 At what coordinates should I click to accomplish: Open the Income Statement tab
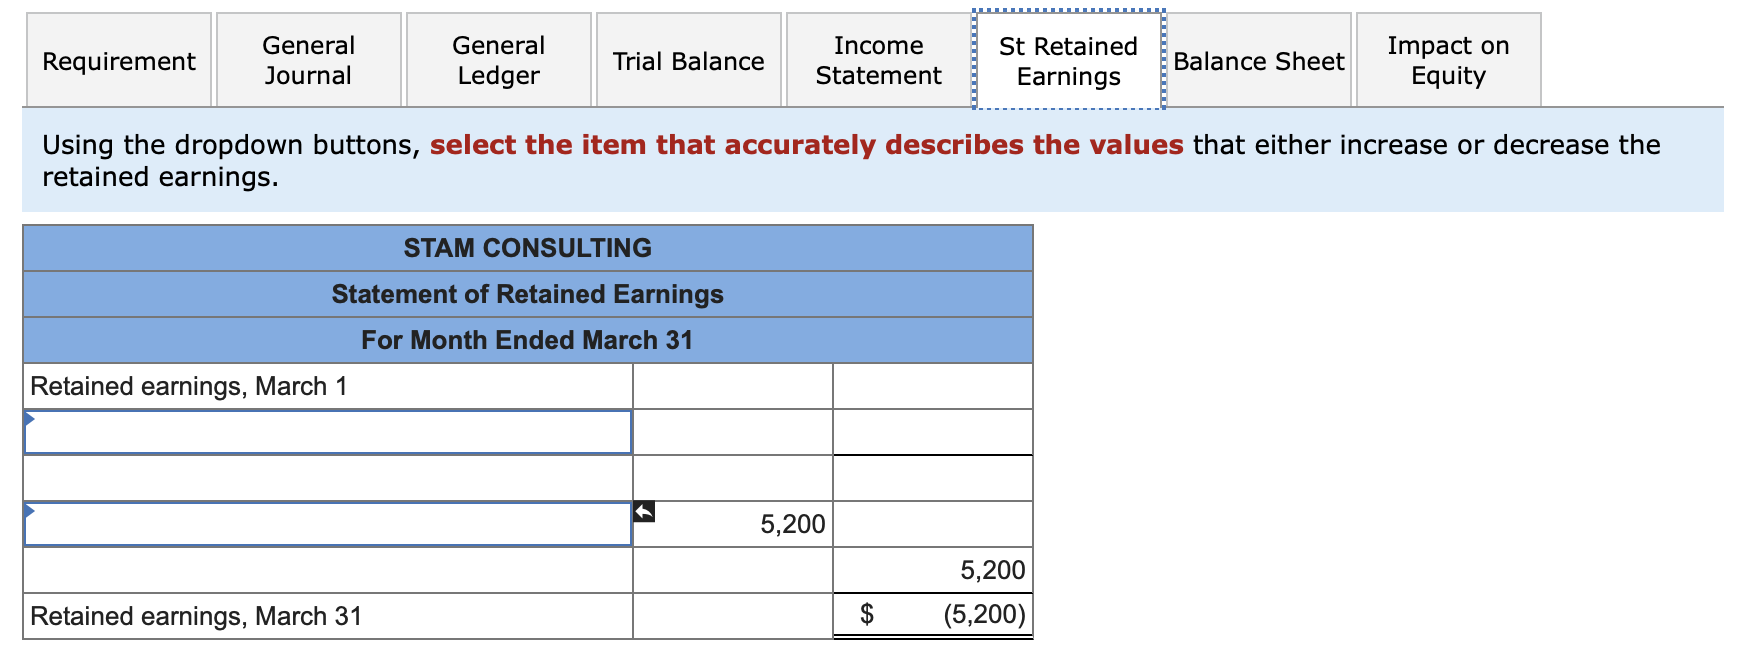pos(879,60)
